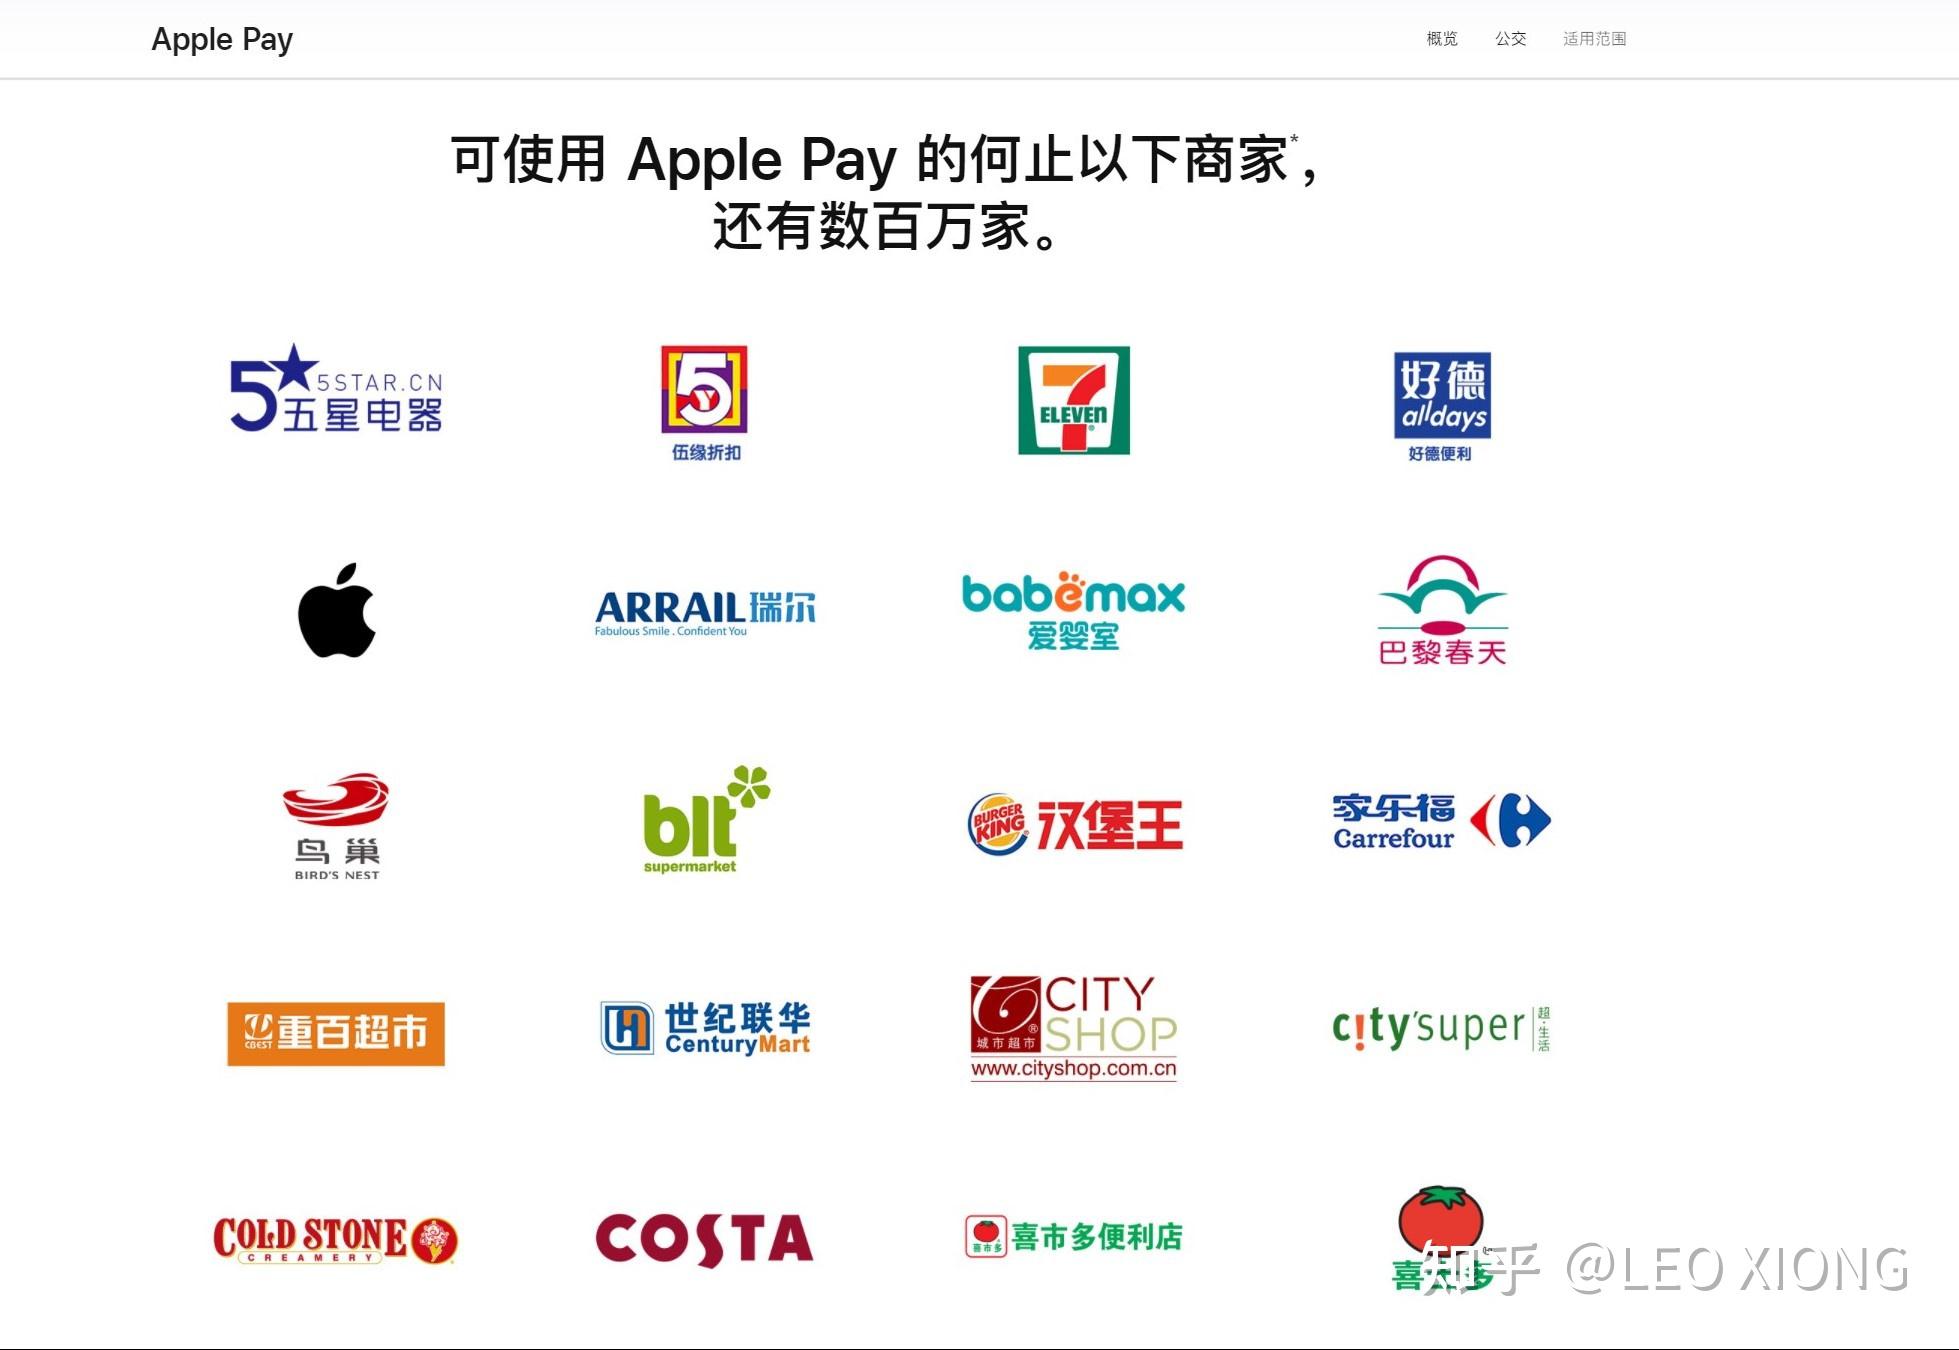Image resolution: width=1959 pixels, height=1350 pixels.
Task: Click the Apple Pay header link
Action: [222, 37]
